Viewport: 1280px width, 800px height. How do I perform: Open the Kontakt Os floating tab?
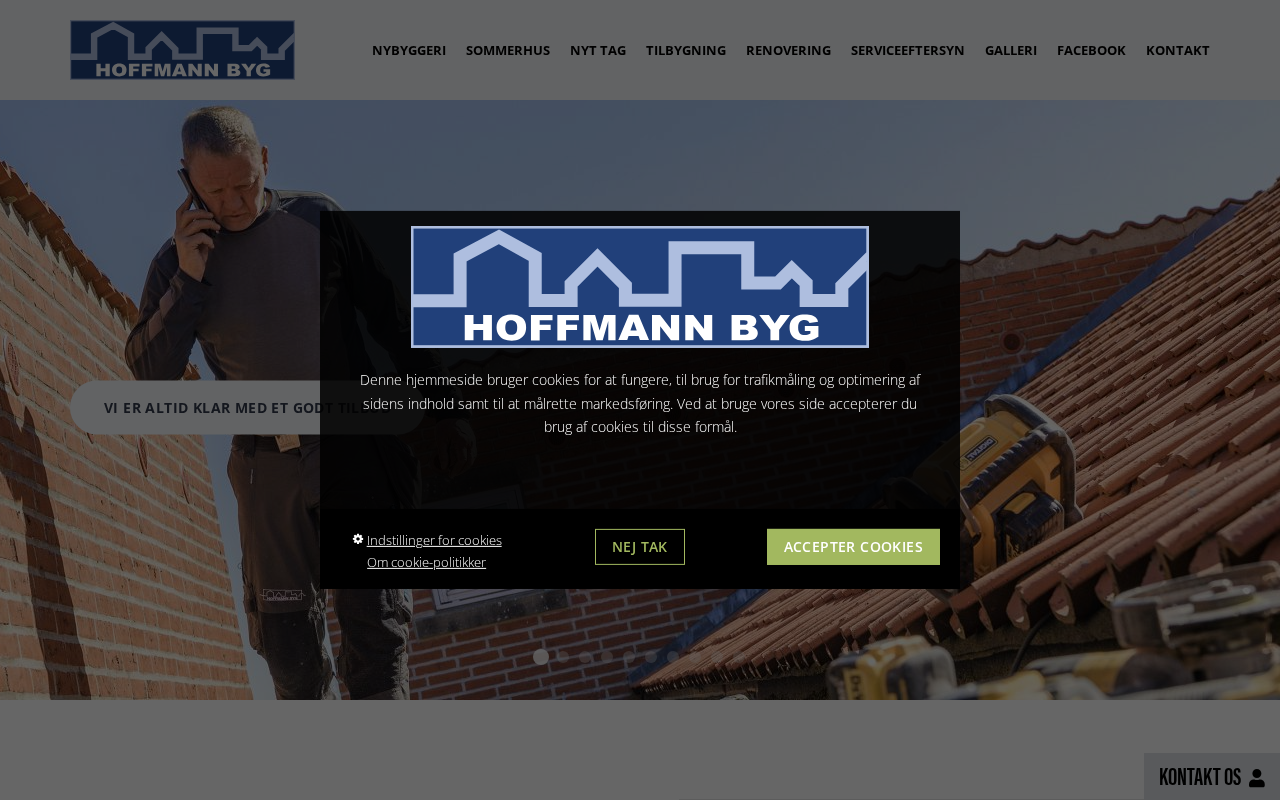[x=1212, y=777]
